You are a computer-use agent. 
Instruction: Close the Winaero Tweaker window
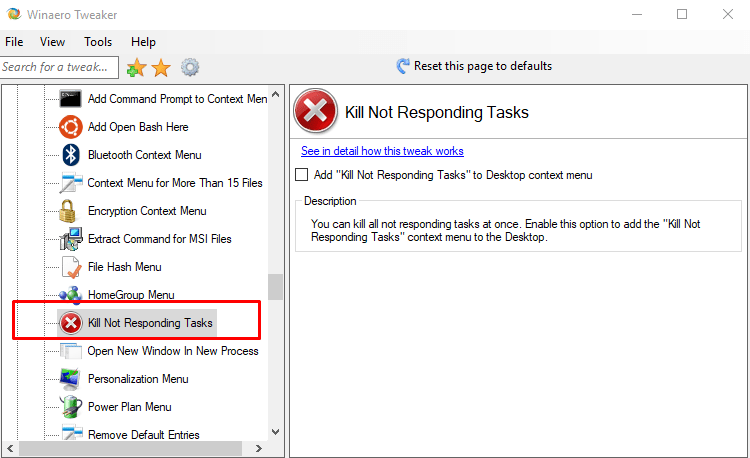[x=728, y=14]
